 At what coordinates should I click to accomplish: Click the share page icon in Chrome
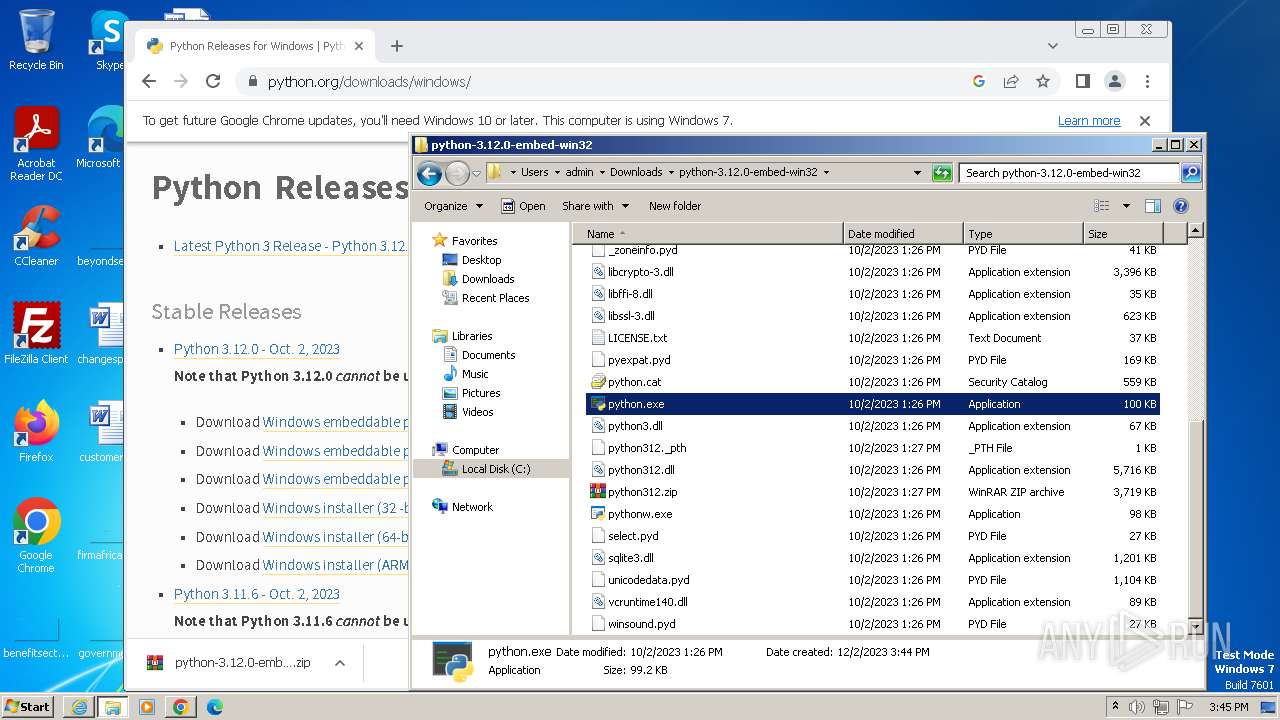pyautogui.click(x=1011, y=82)
